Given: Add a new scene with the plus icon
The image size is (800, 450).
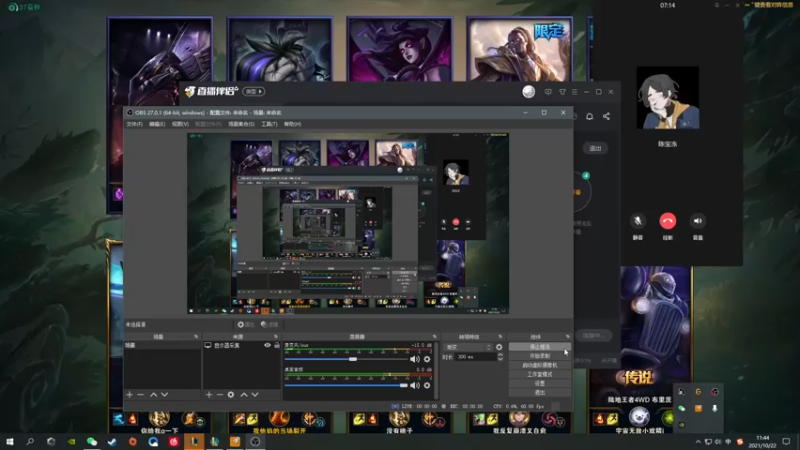Looking at the screenshot, I should pyautogui.click(x=130, y=394).
